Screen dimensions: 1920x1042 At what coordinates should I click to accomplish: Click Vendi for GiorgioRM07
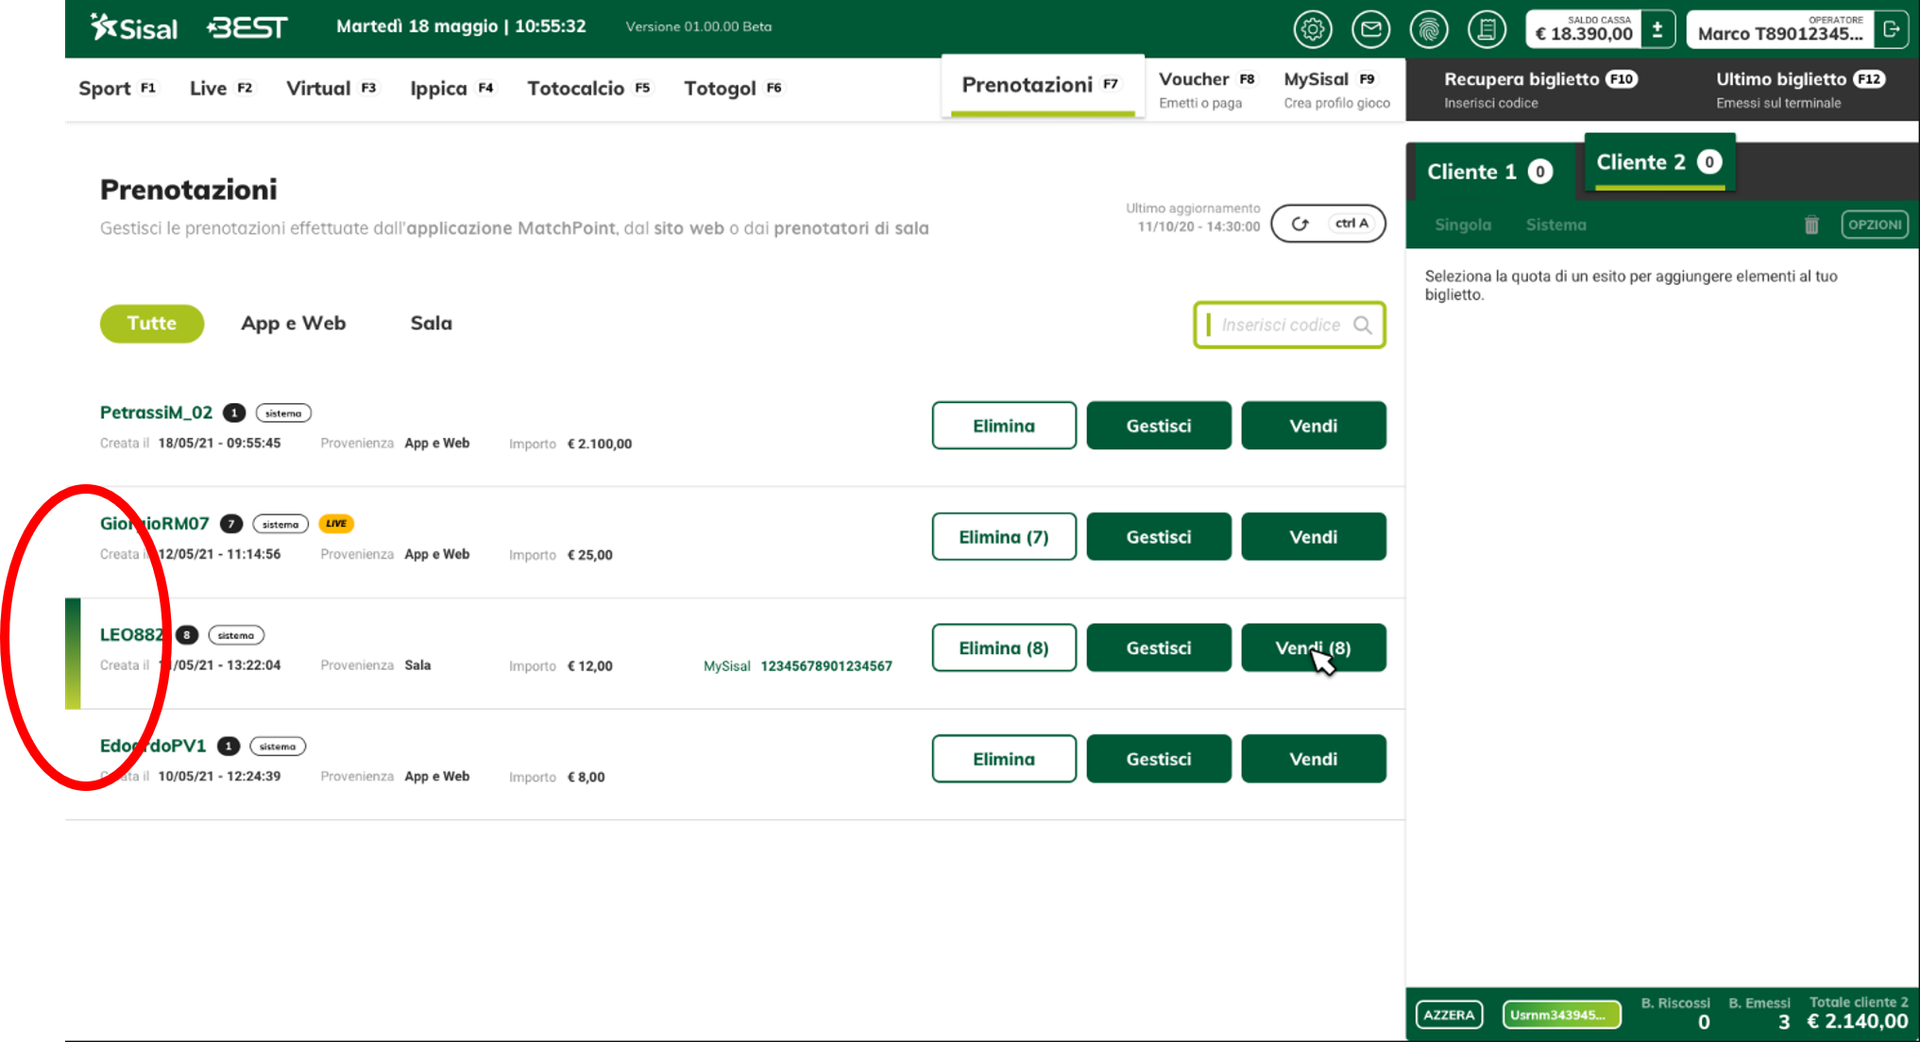click(x=1313, y=537)
